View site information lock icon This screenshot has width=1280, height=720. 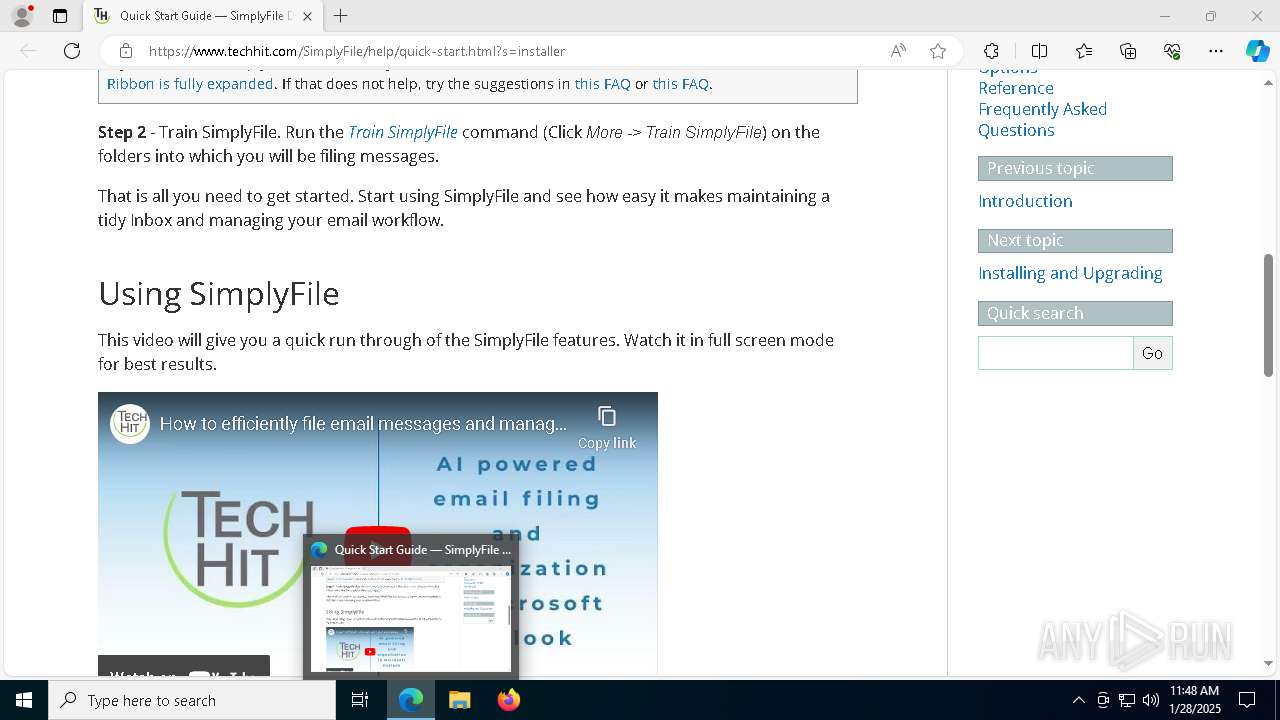coord(126,51)
